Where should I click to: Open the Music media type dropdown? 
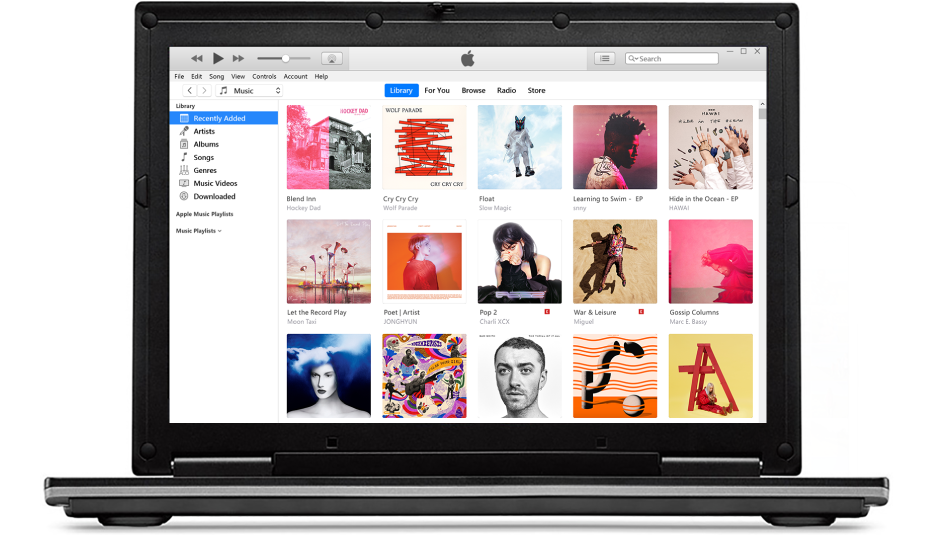[x=249, y=90]
